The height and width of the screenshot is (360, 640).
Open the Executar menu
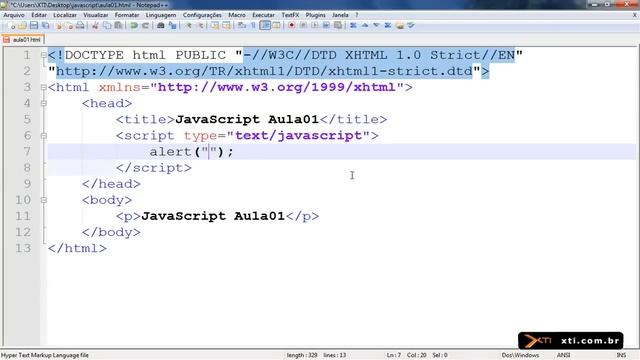pyautogui.click(x=263, y=15)
